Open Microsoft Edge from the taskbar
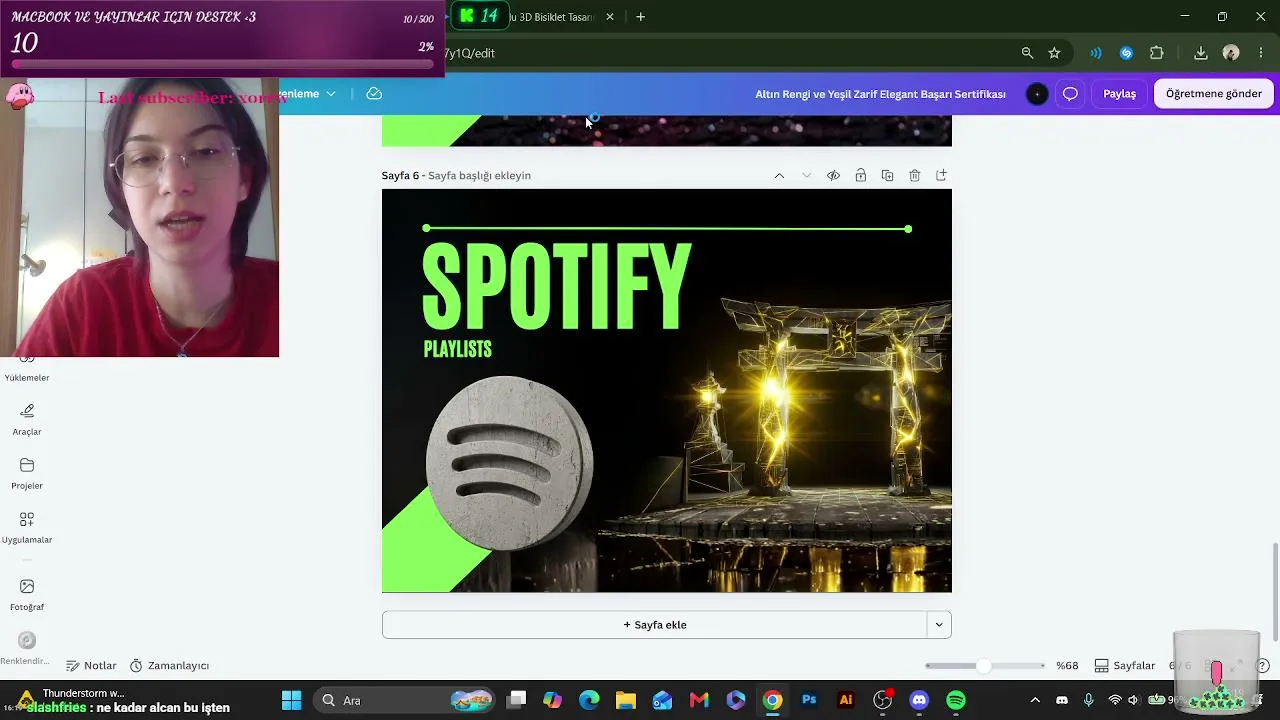Image resolution: width=1280 pixels, height=720 pixels. pos(589,700)
